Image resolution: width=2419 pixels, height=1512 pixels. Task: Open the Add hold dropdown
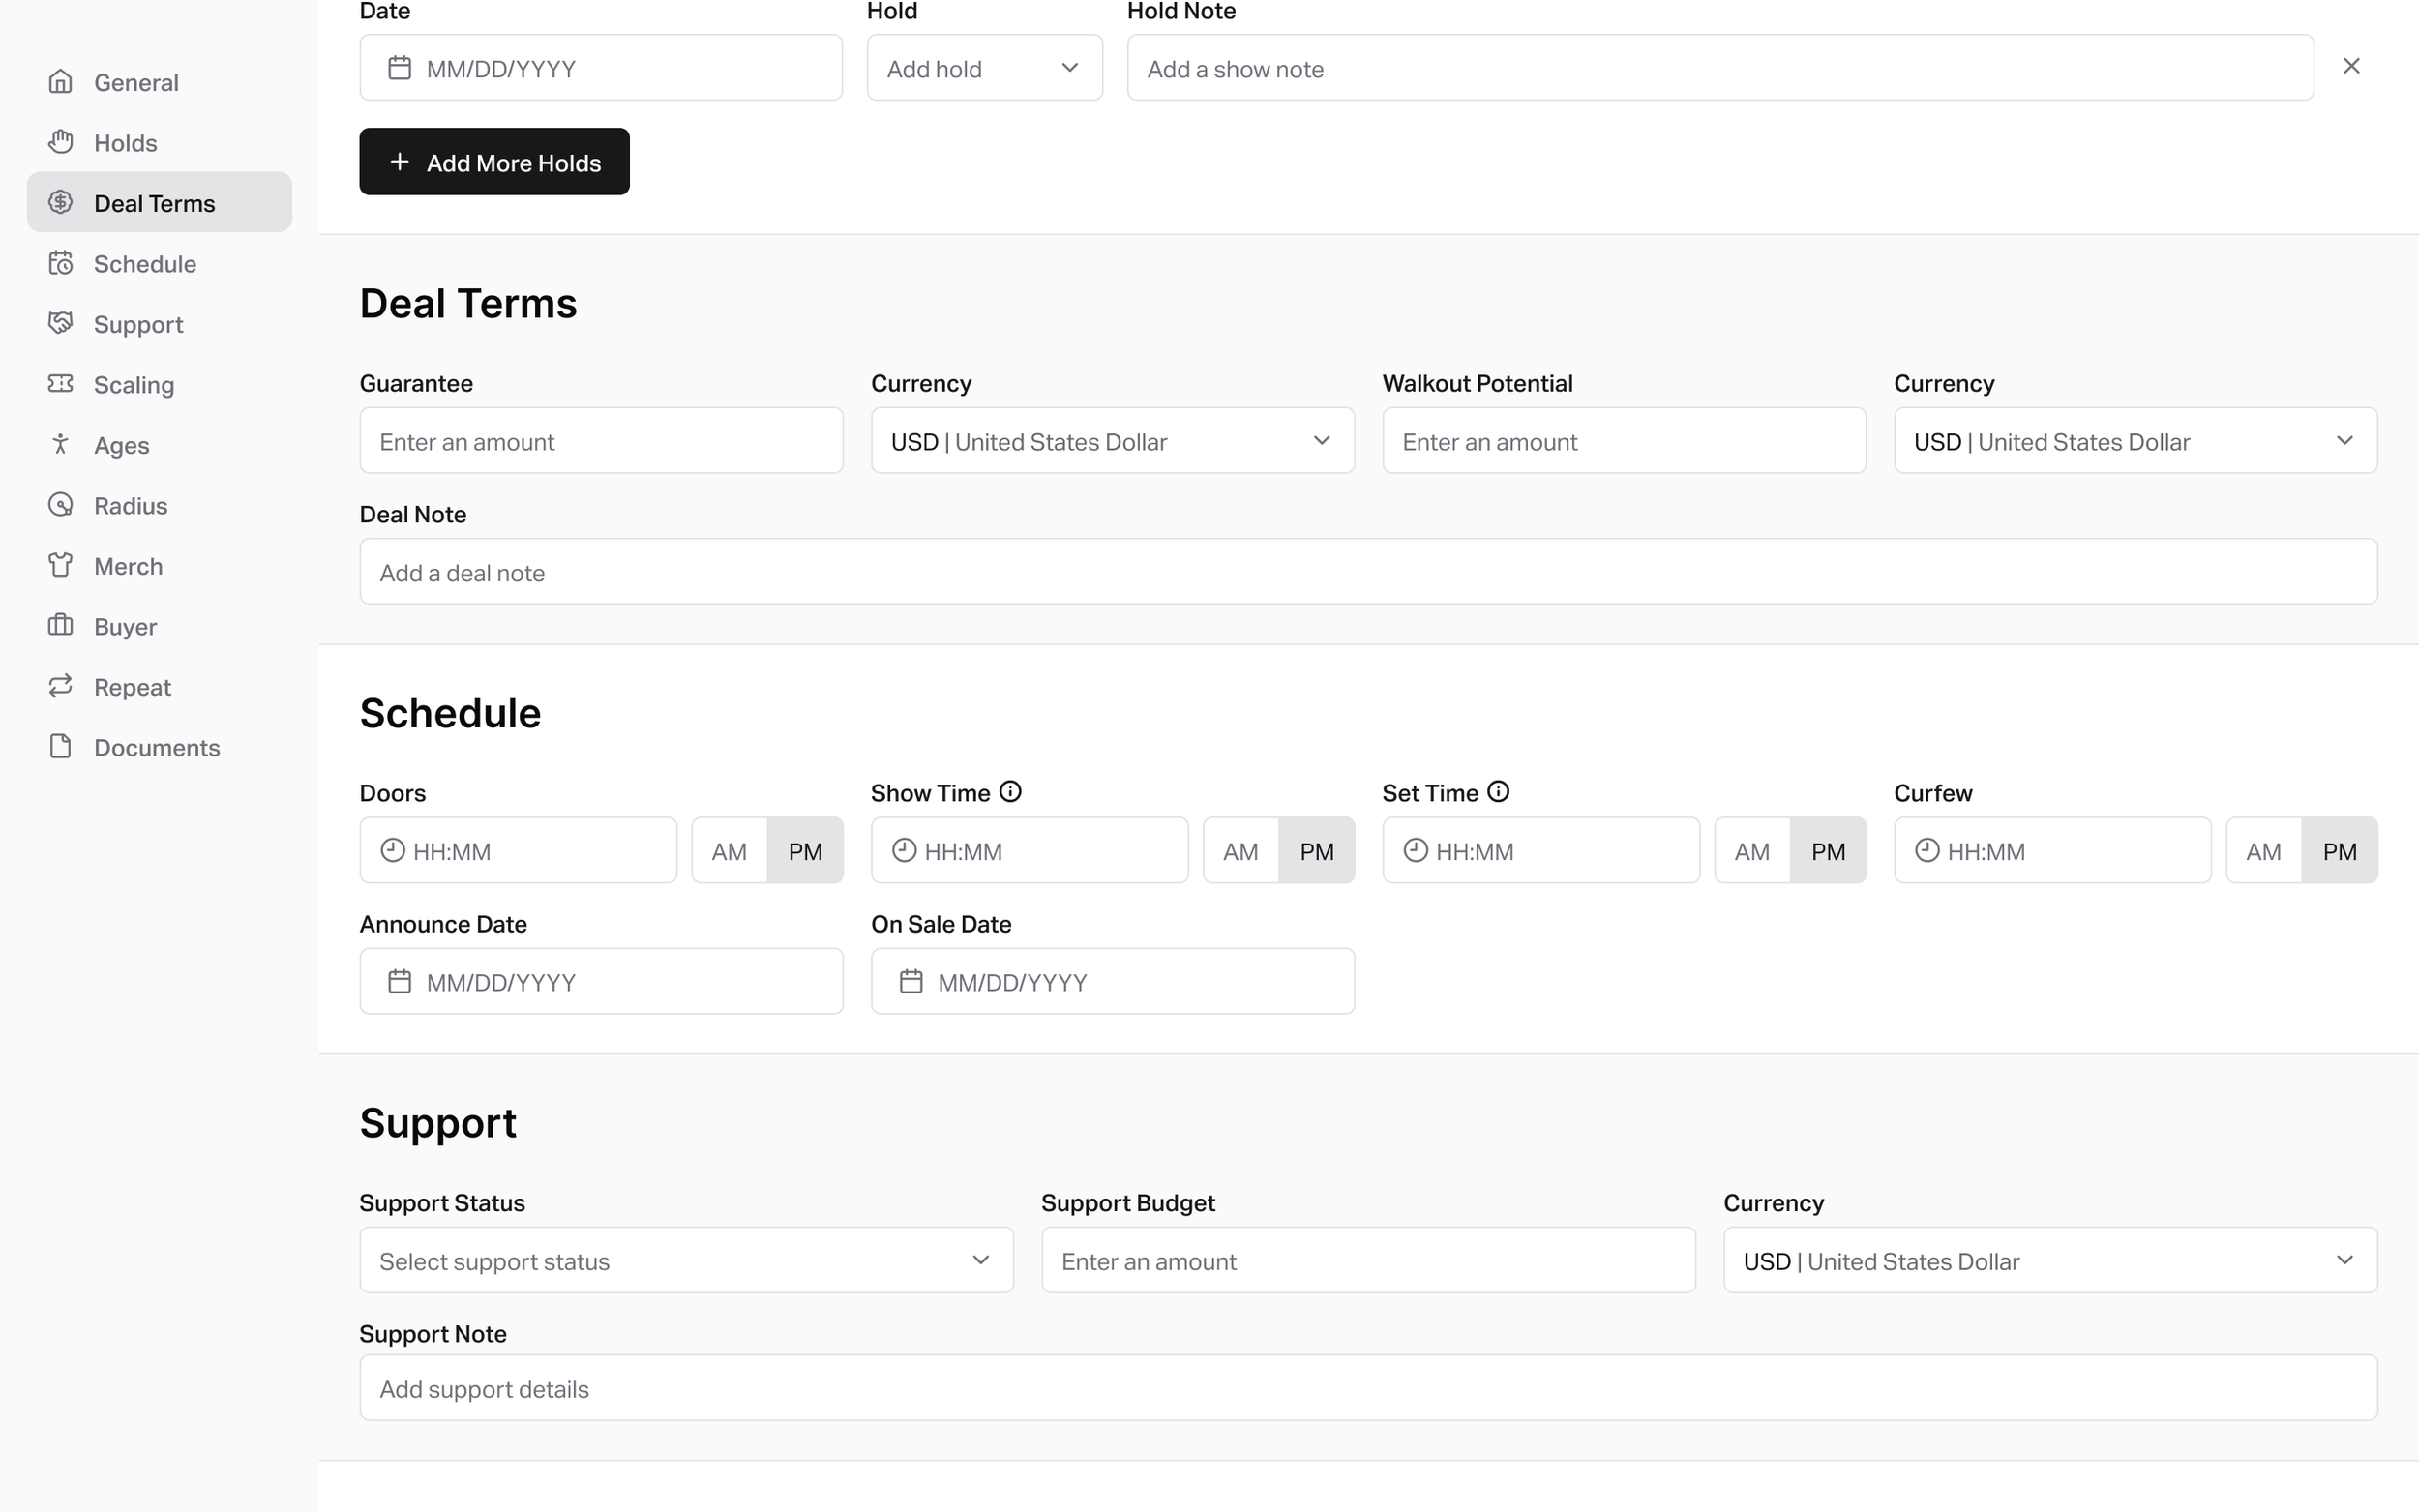coord(984,67)
